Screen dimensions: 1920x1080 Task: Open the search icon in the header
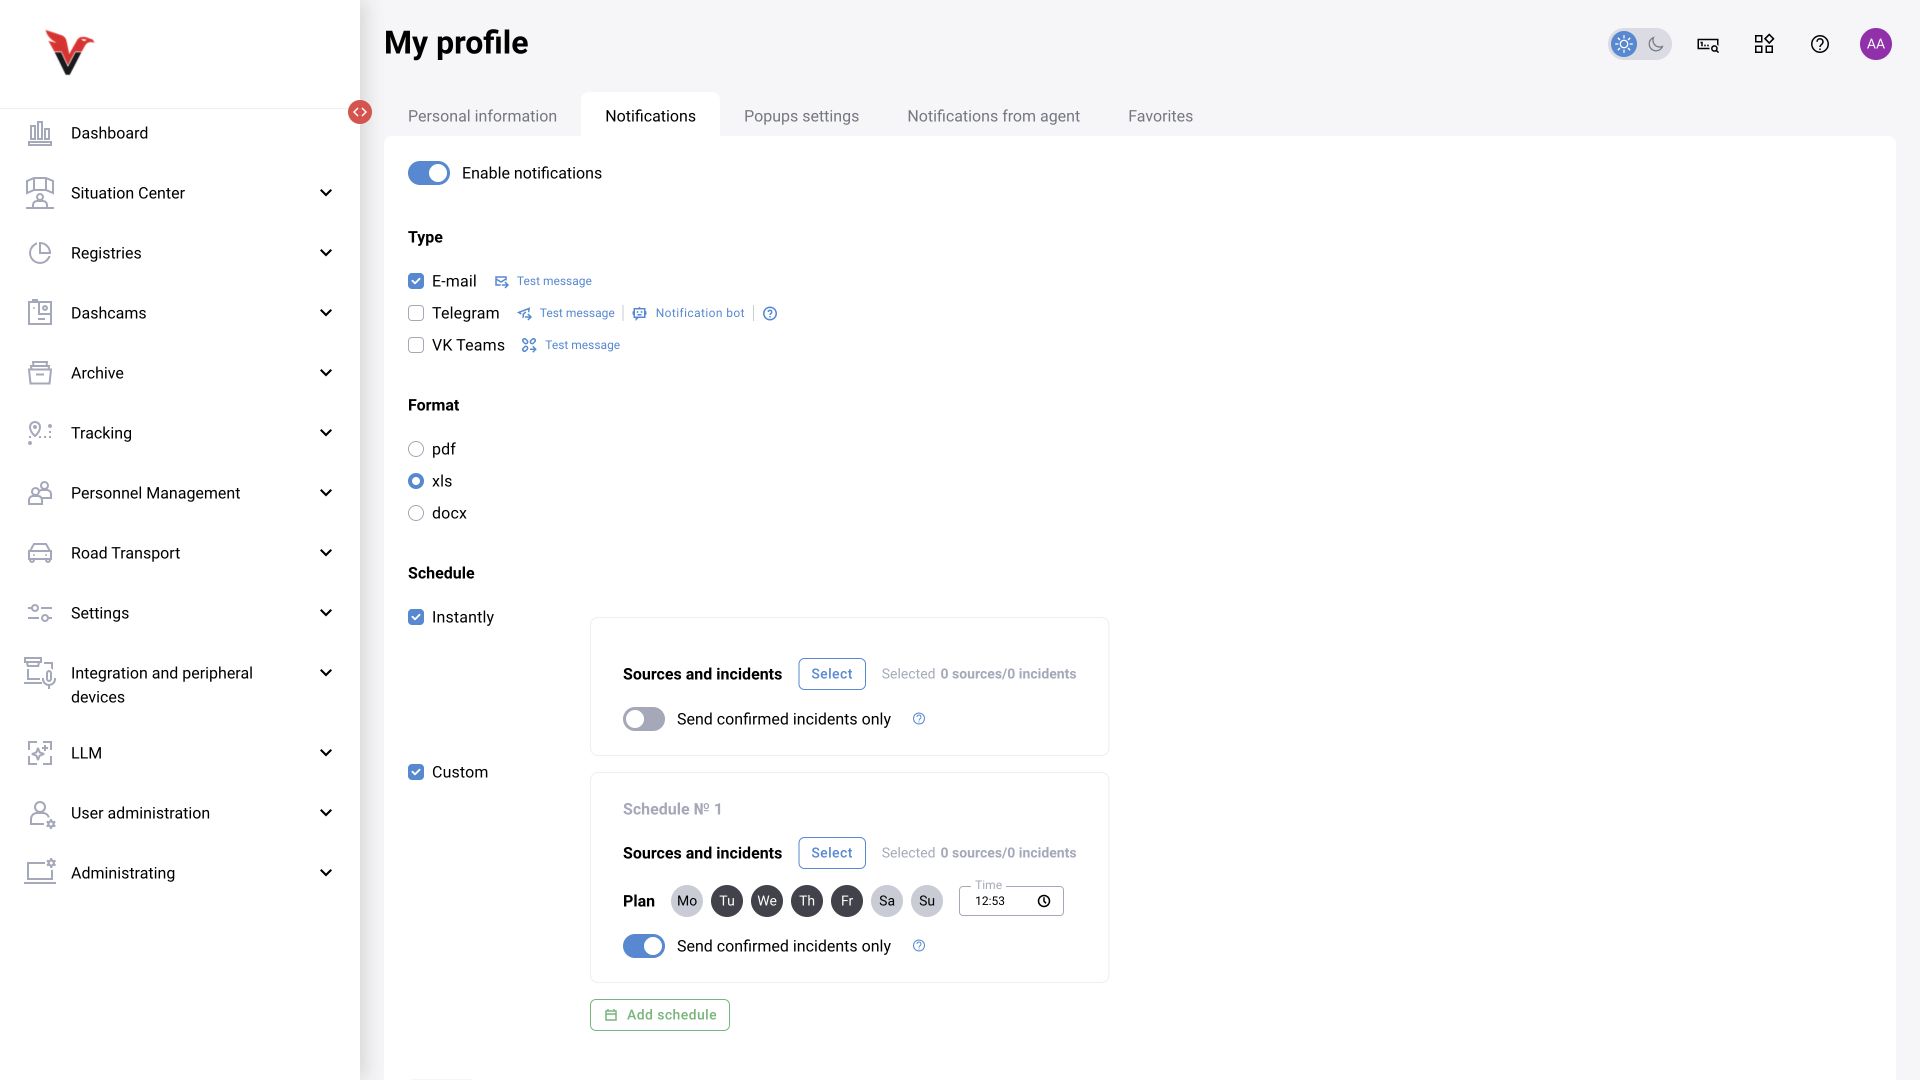tap(1708, 44)
